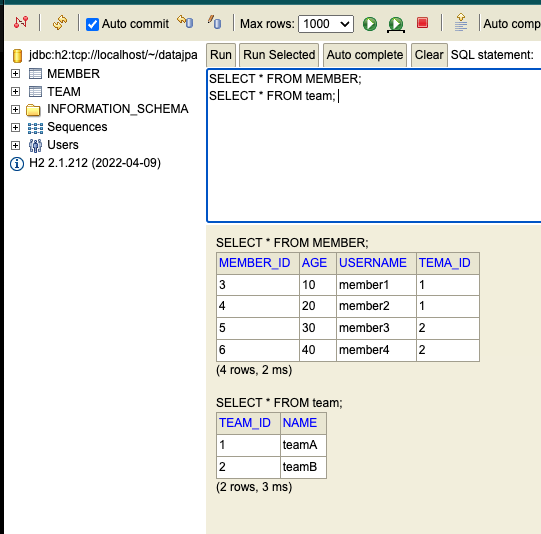Click the teamB cell
Viewport: 541px width, 534px height.
[x=303, y=467]
